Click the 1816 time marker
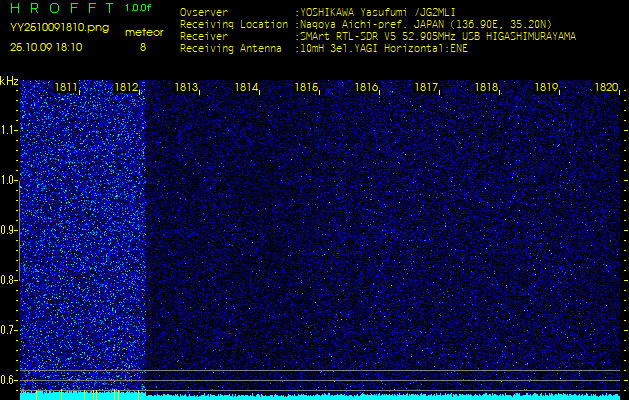 click(x=366, y=87)
